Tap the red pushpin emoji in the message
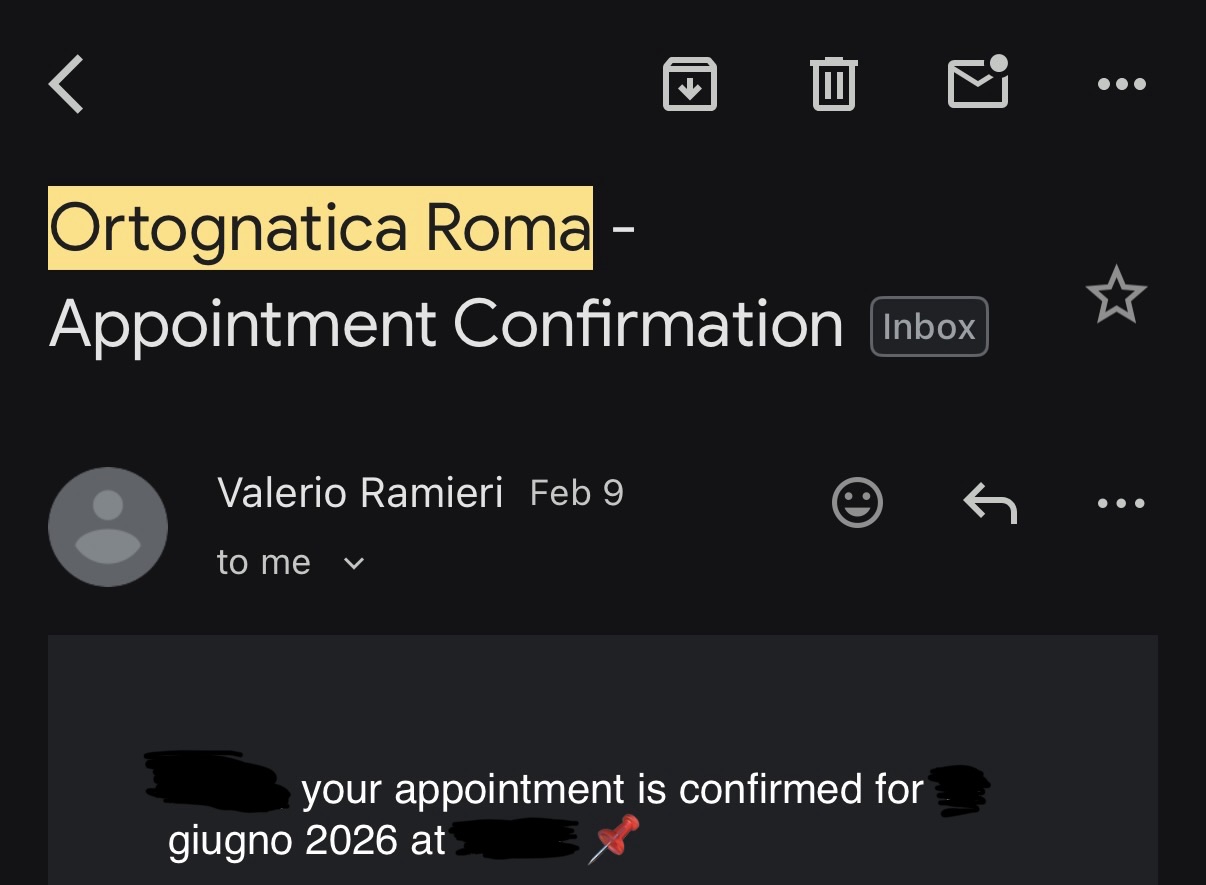1206x885 pixels. 612,838
